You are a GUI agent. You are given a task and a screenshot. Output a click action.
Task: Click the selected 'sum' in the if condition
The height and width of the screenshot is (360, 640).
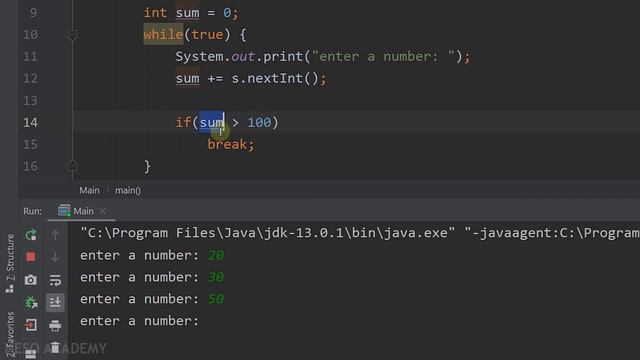point(211,122)
